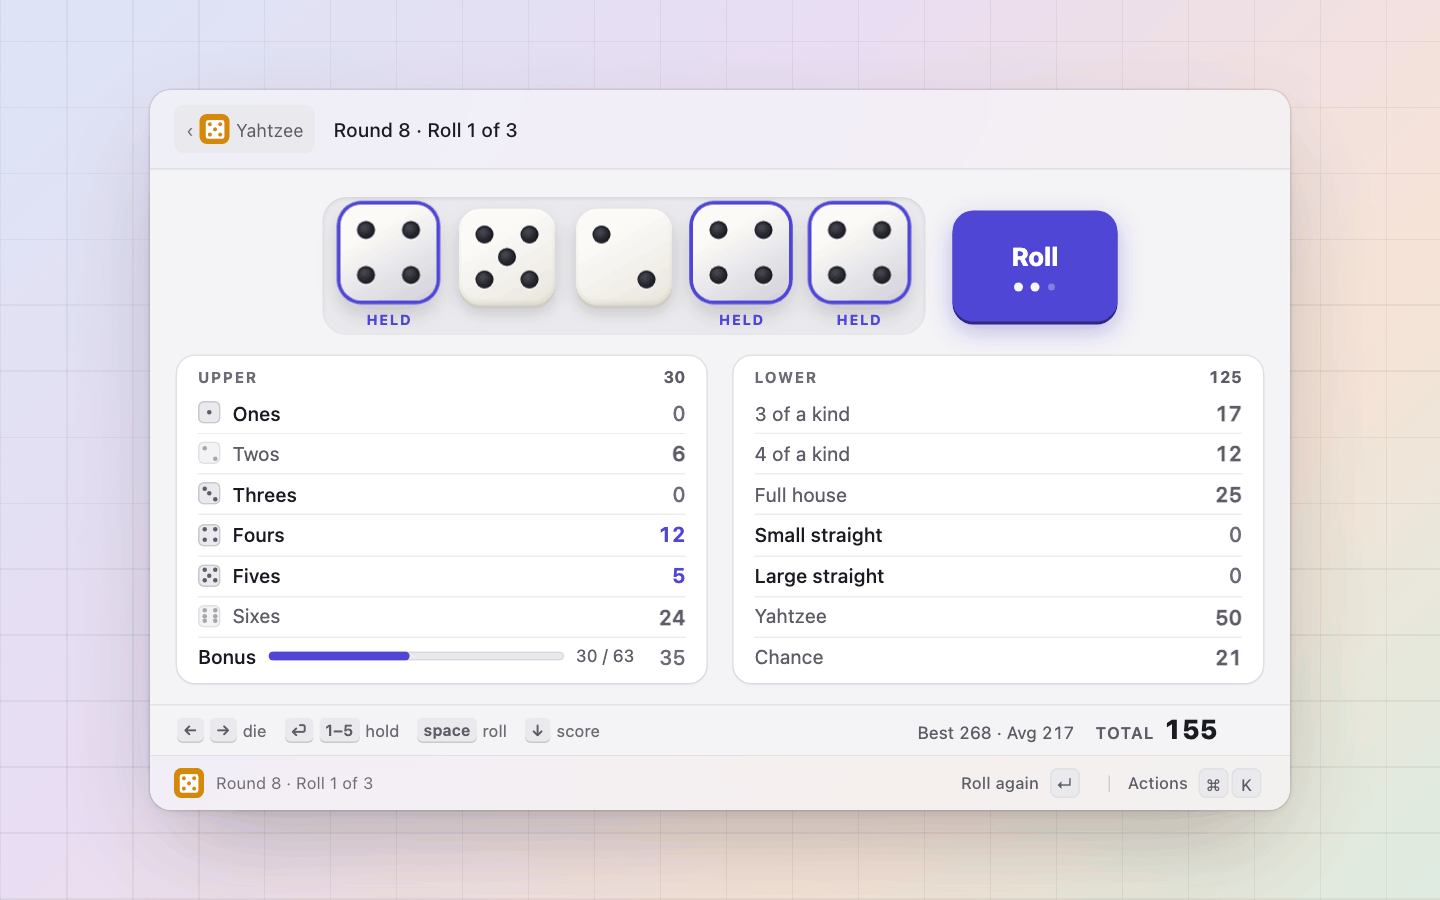1440x900 pixels.
Task: Click the footer Yahtzee app icon
Action: tap(189, 783)
